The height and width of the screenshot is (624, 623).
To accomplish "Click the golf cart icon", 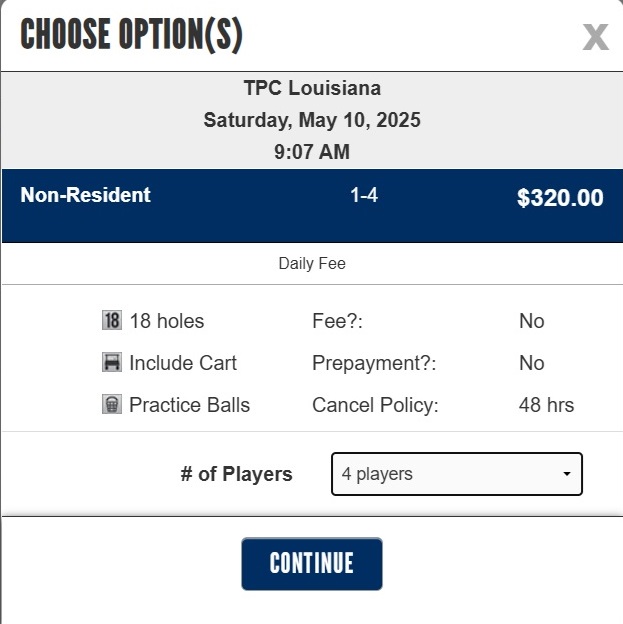I will [112, 362].
